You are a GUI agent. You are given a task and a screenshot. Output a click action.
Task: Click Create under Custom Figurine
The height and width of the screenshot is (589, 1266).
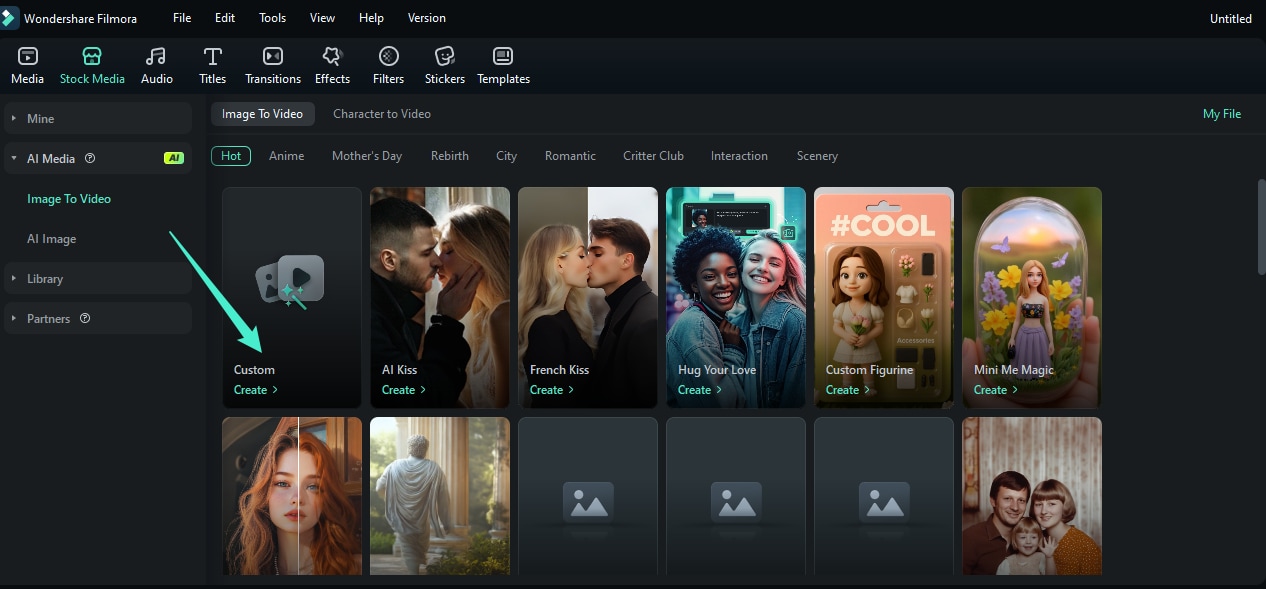[x=848, y=390]
